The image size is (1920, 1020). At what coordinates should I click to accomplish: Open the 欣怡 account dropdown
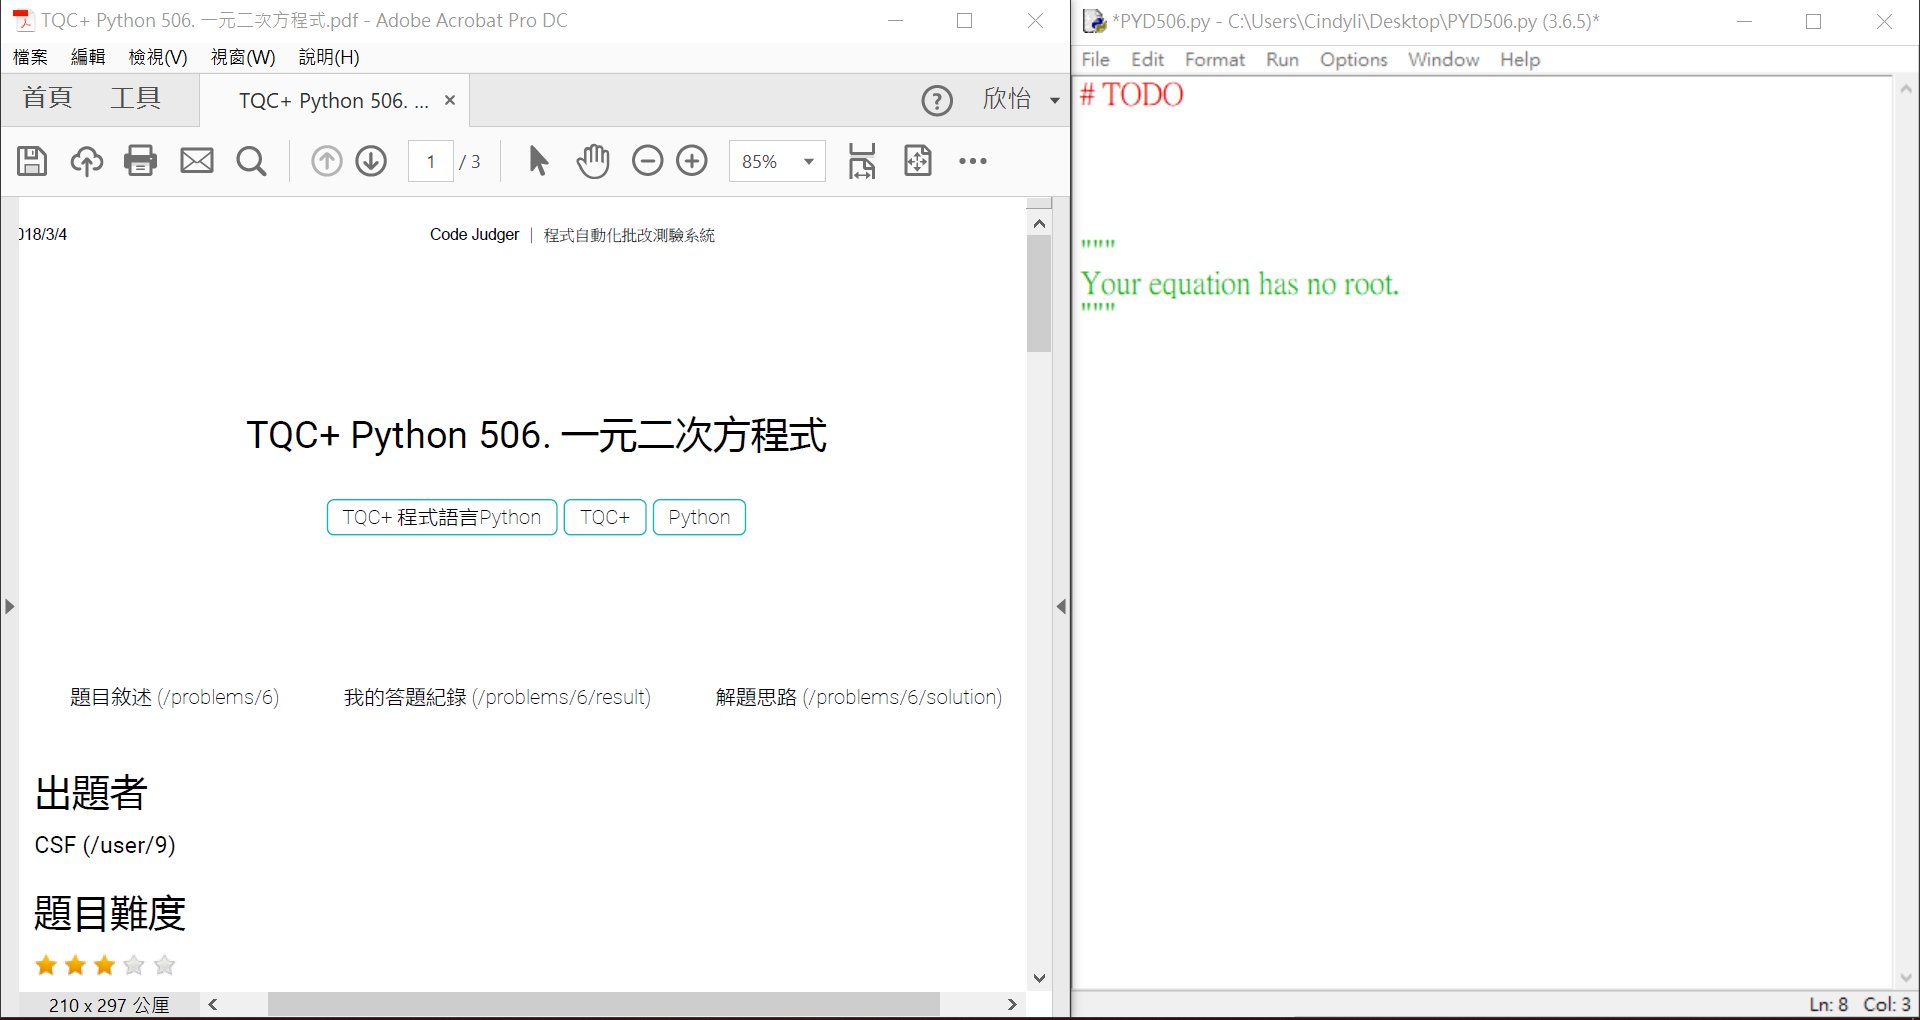pyautogui.click(x=1021, y=99)
